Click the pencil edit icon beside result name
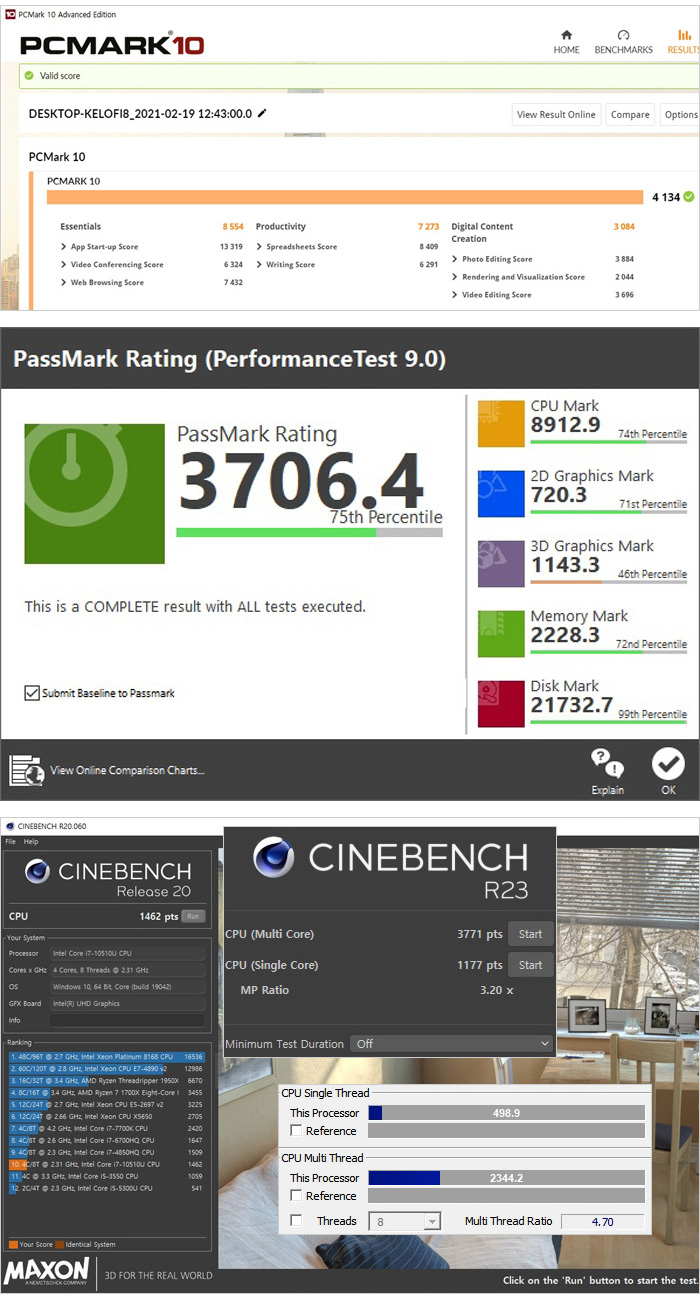 coord(262,114)
